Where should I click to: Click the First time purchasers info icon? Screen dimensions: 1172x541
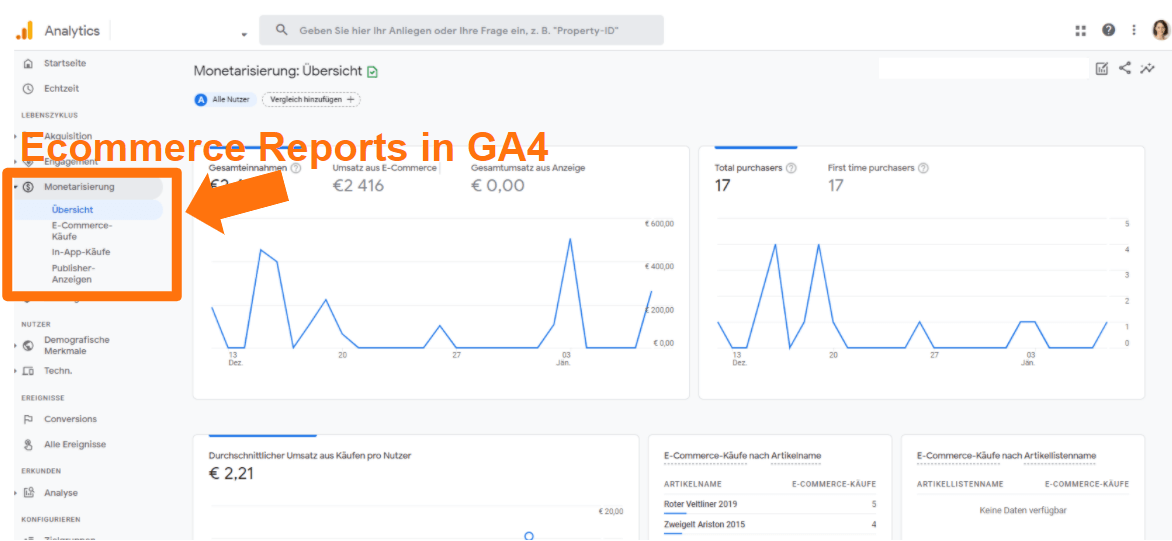[x=924, y=168]
